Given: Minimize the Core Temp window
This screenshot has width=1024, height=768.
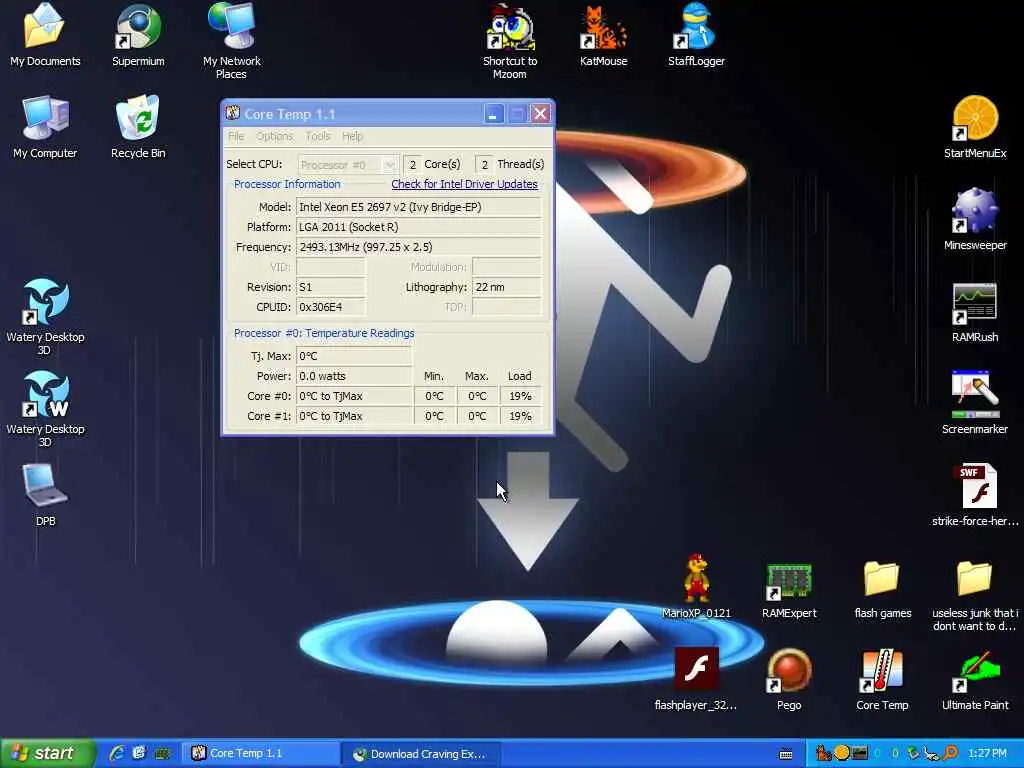Looking at the screenshot, I should click(x=494, y=114).
